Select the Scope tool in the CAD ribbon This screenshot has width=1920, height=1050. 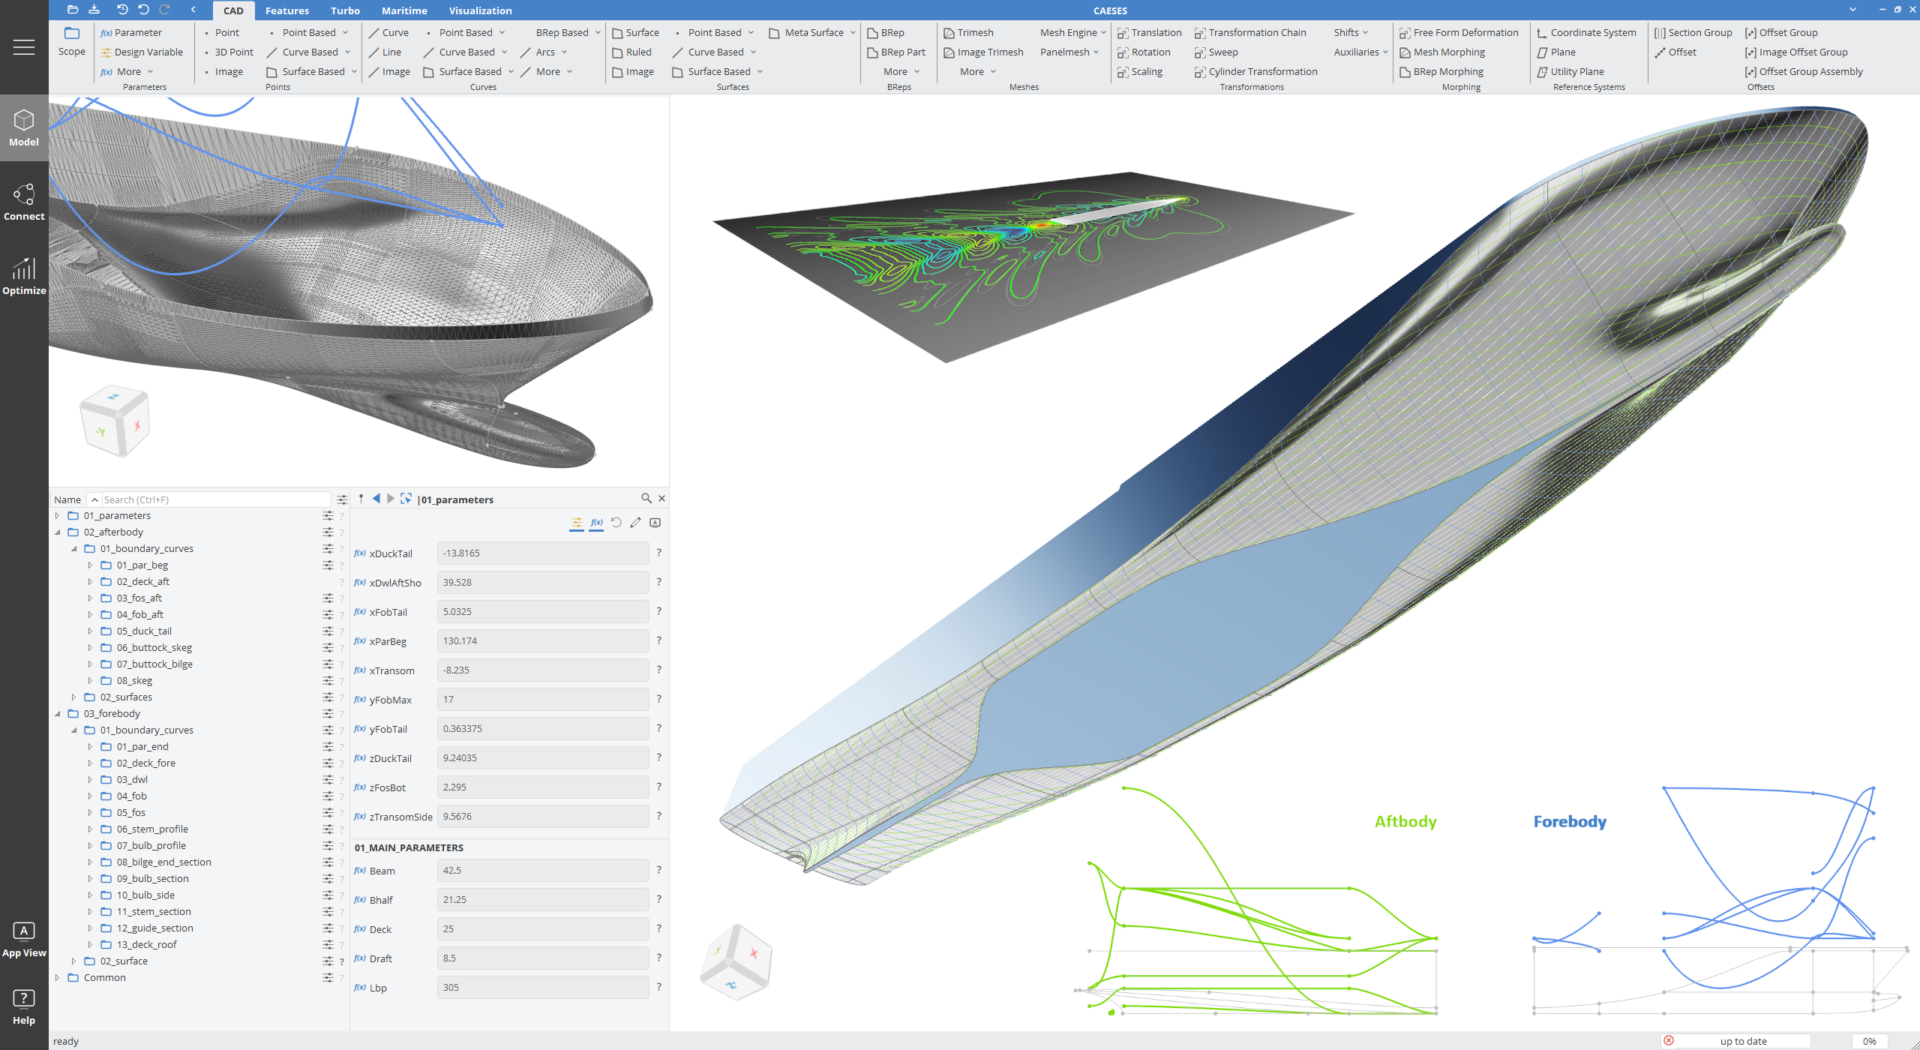tap(71, 44)
